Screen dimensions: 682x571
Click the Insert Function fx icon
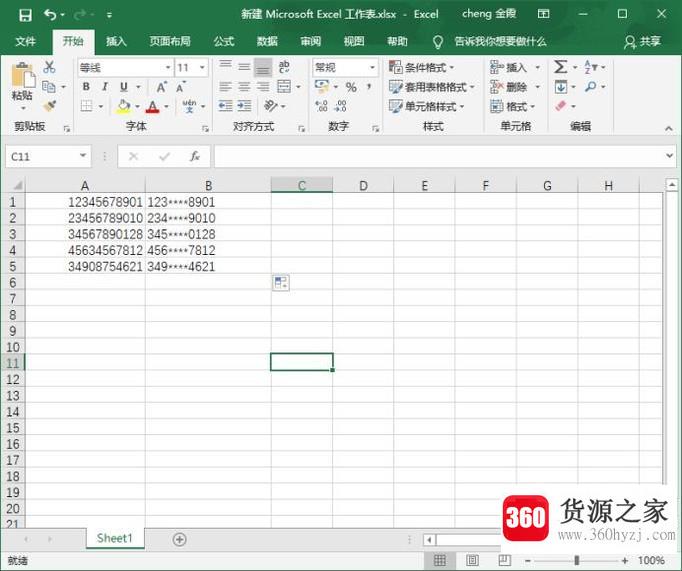tap(194, 157)
